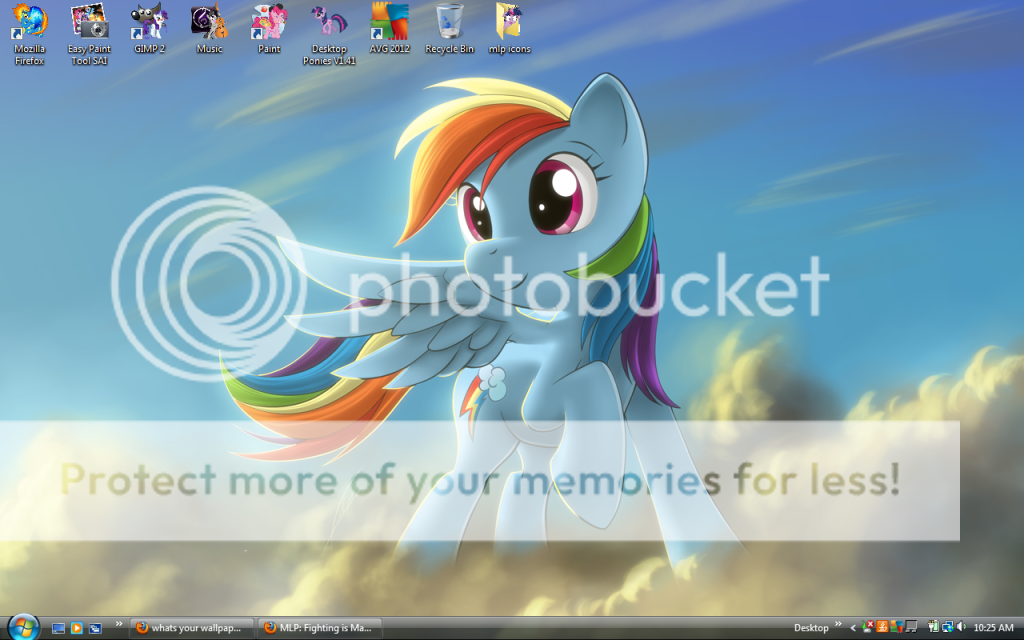Image resolution: width=1024 pixels, height=640 pixels.
Task: Show hidden tray icons arrow
Action: pyautogui.click(x=853, y=628)
